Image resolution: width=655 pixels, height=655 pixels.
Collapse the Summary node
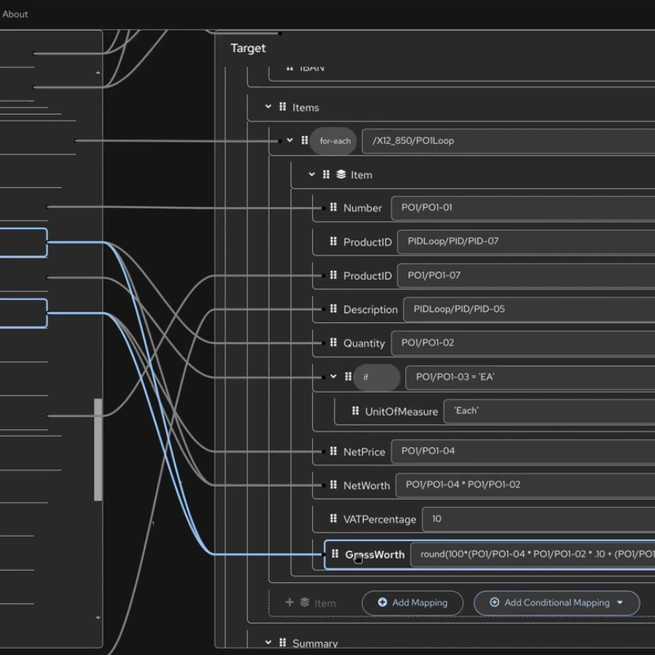(268, 642)
